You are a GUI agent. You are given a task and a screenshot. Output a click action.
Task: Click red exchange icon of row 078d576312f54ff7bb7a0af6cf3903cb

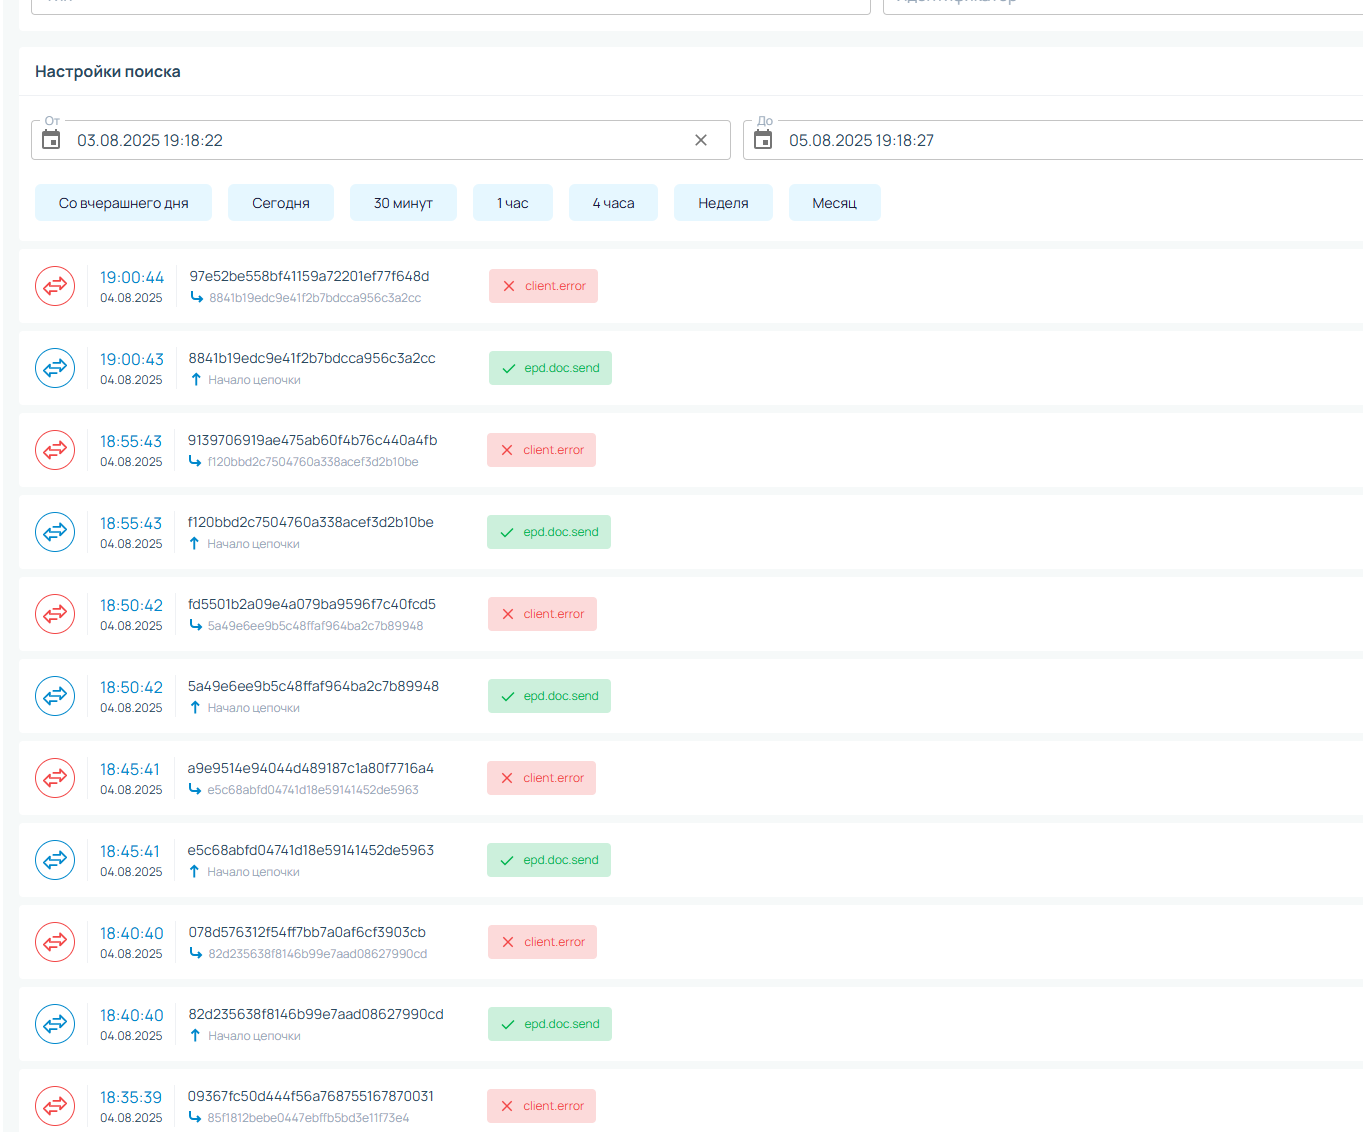tap(55, 942)
